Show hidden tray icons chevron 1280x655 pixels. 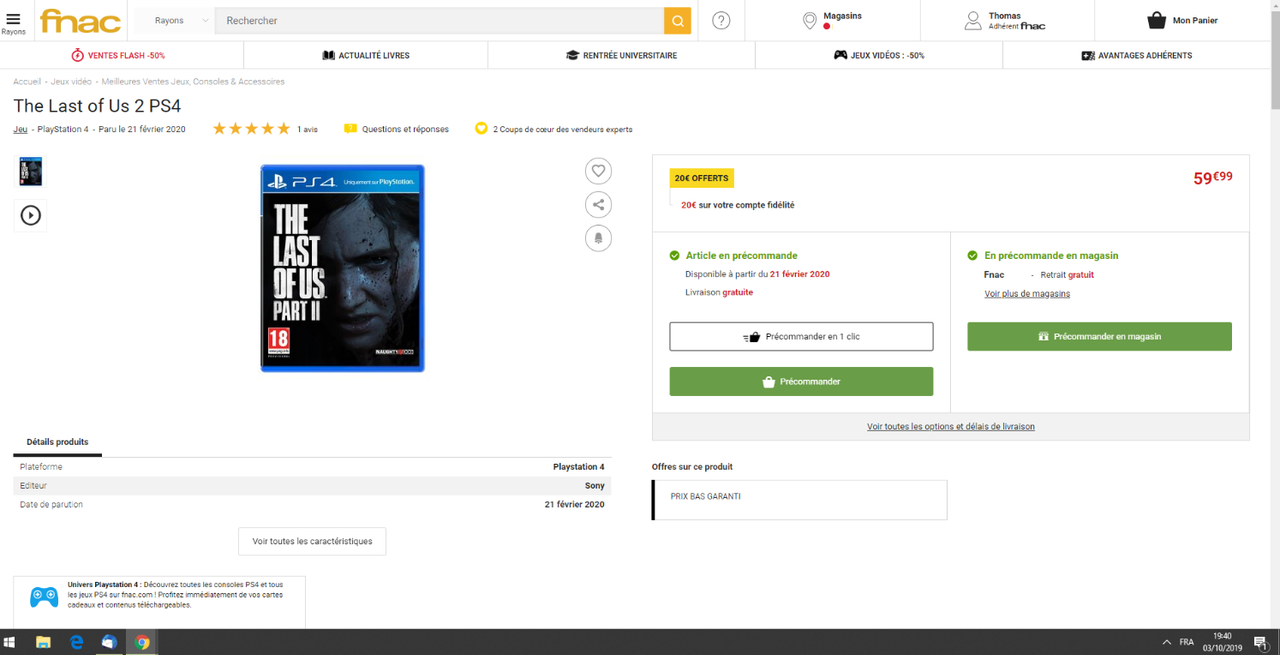click(x=1166, y=642)
